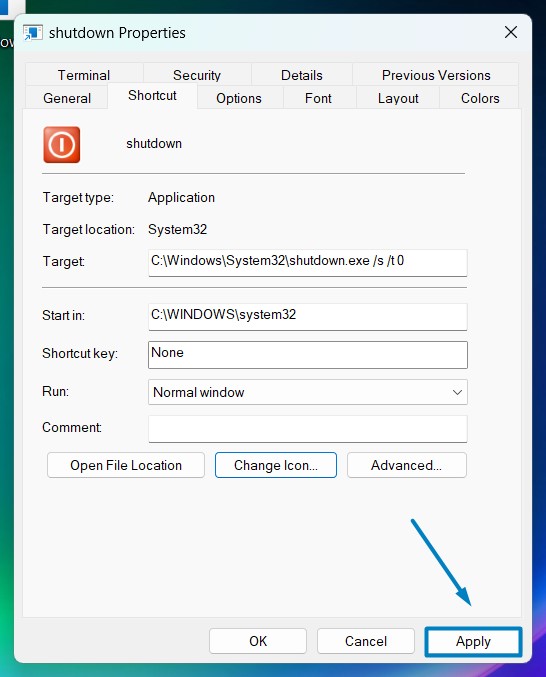Click the 'Start in:' label
The width and height of the screenshot is (546, 677).
pyautogui.click(x=63, y=315)
